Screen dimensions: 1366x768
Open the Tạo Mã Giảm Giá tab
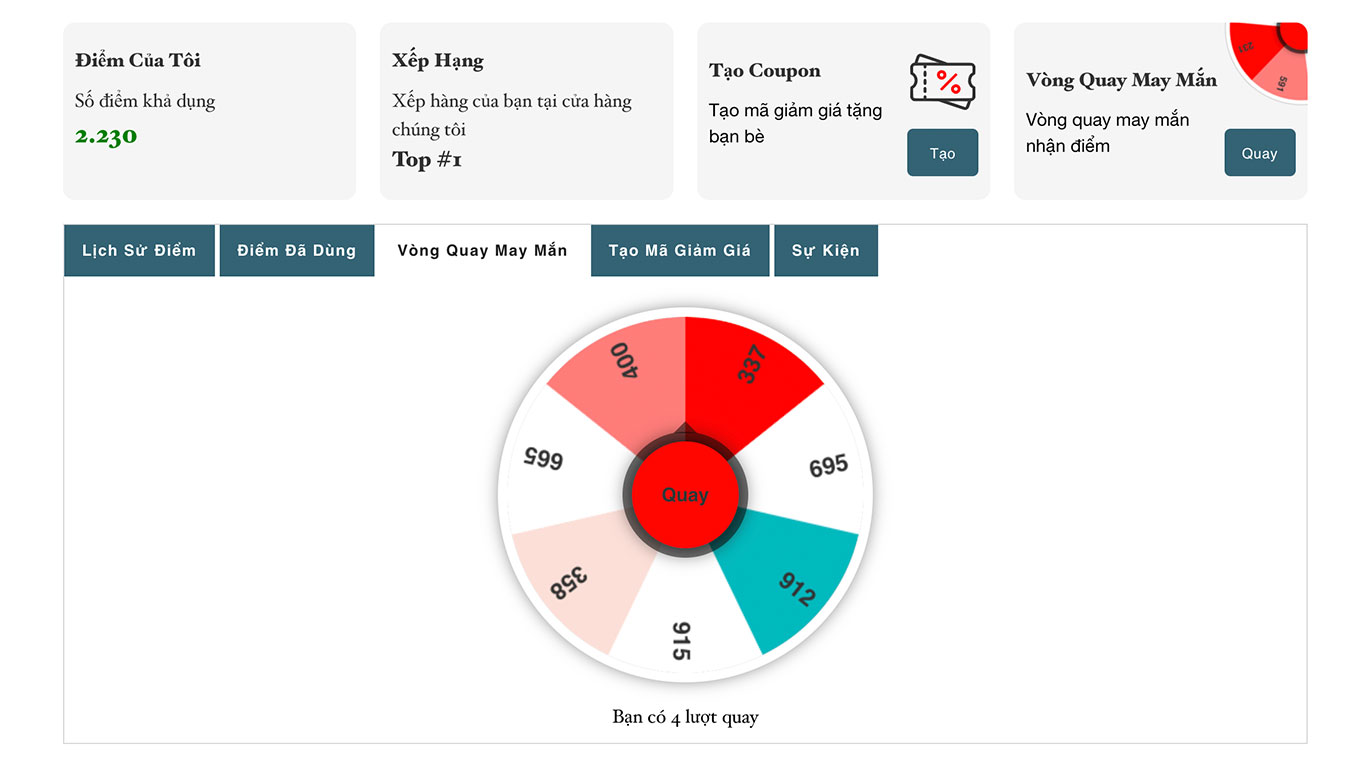coord(680,250)
